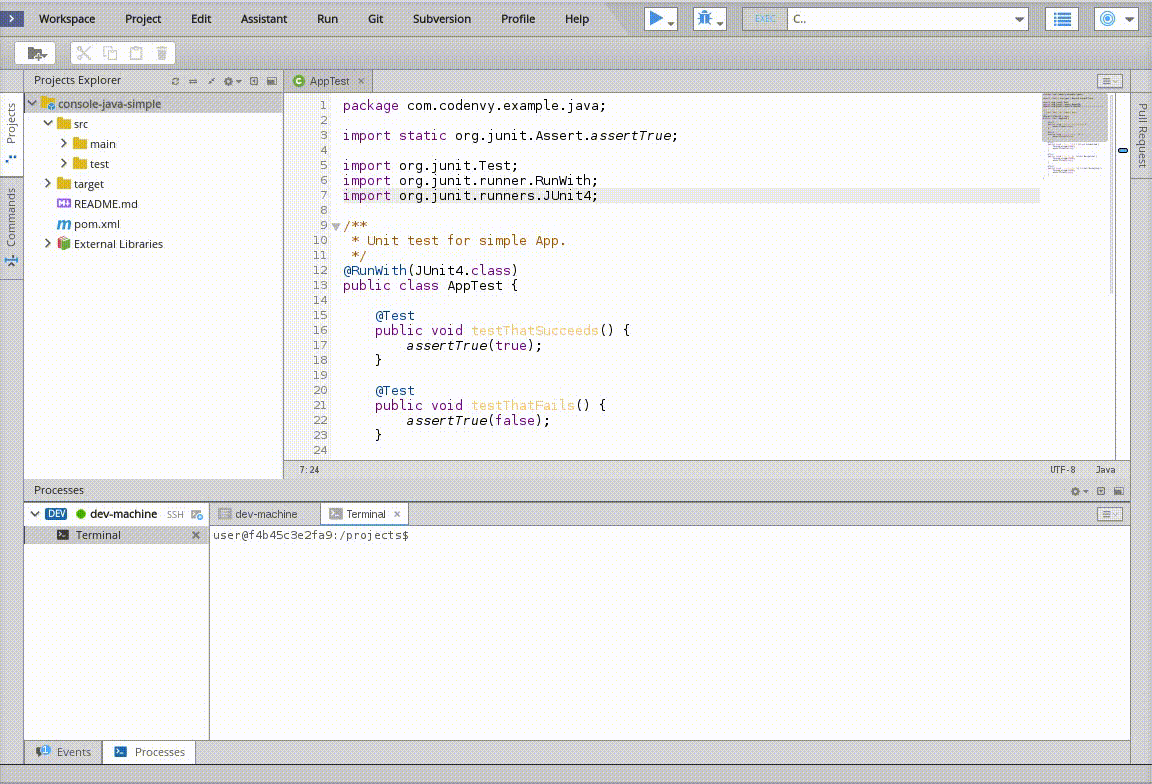
Task: Open the Profile menu
Action: 518,19
